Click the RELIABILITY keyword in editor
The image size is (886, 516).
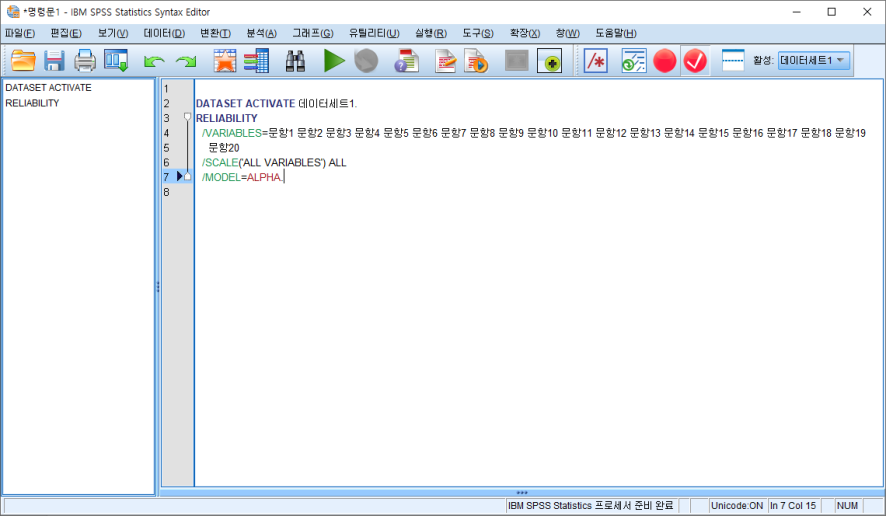227,118
